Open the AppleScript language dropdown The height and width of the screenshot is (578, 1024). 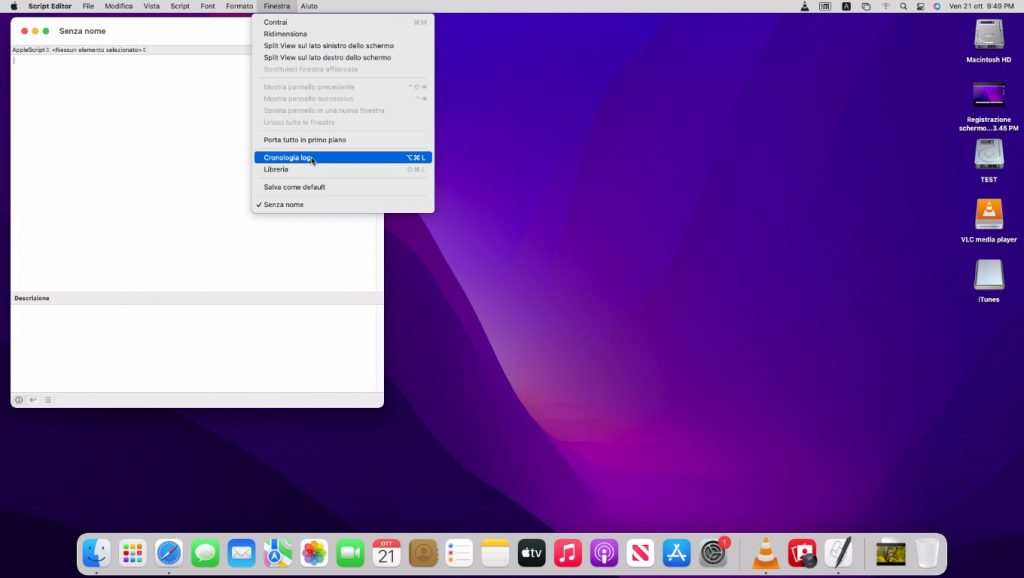click(30, 49)
